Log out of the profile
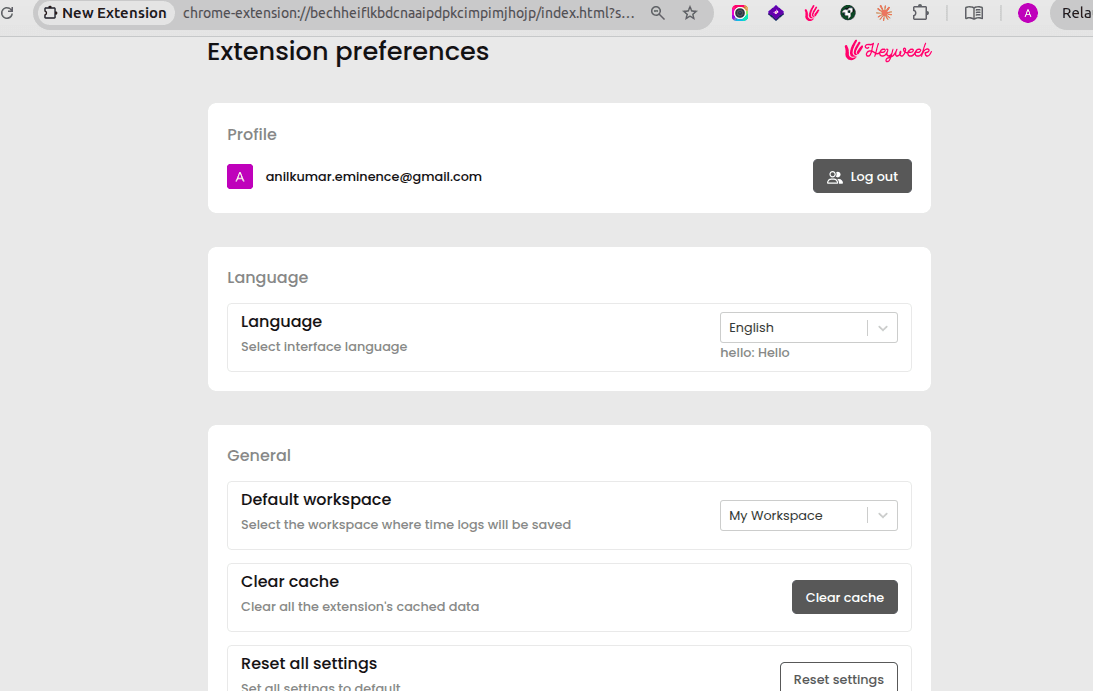The width and height of the screenshot is (1093, 691). pyautogui.click(x=862, y=176)
